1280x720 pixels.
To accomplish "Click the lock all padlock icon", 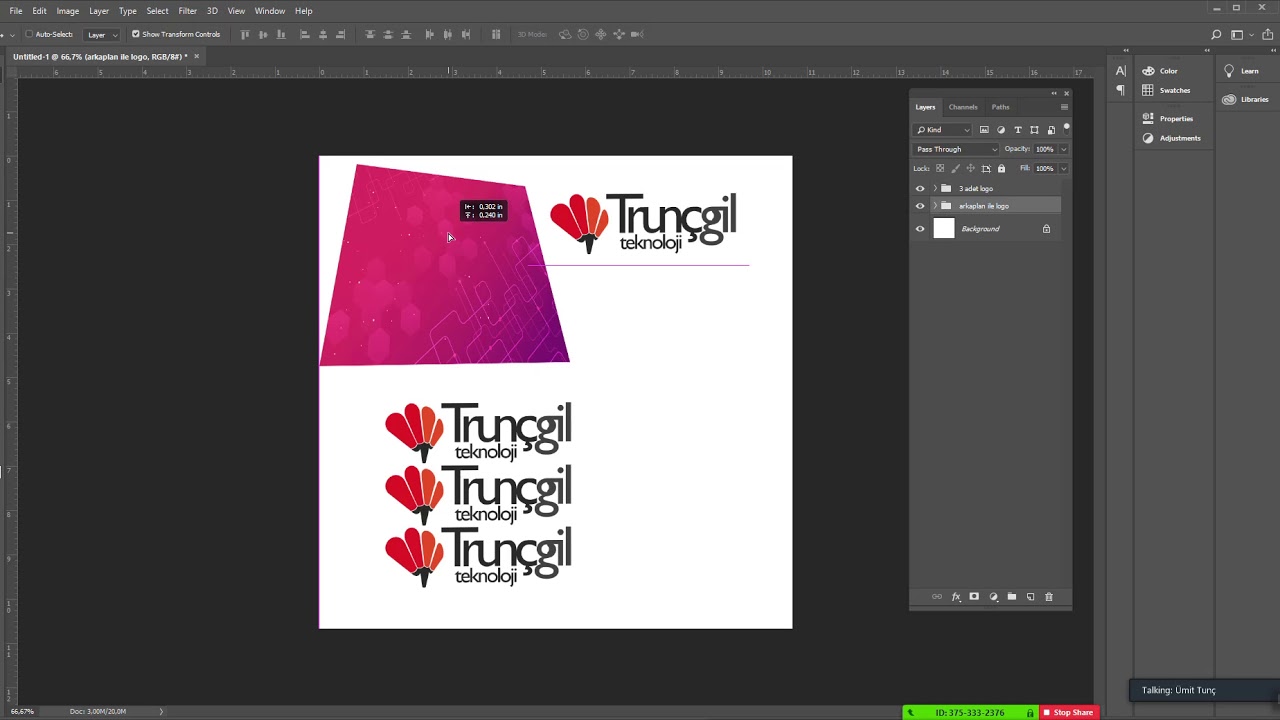I will 1001,168.
